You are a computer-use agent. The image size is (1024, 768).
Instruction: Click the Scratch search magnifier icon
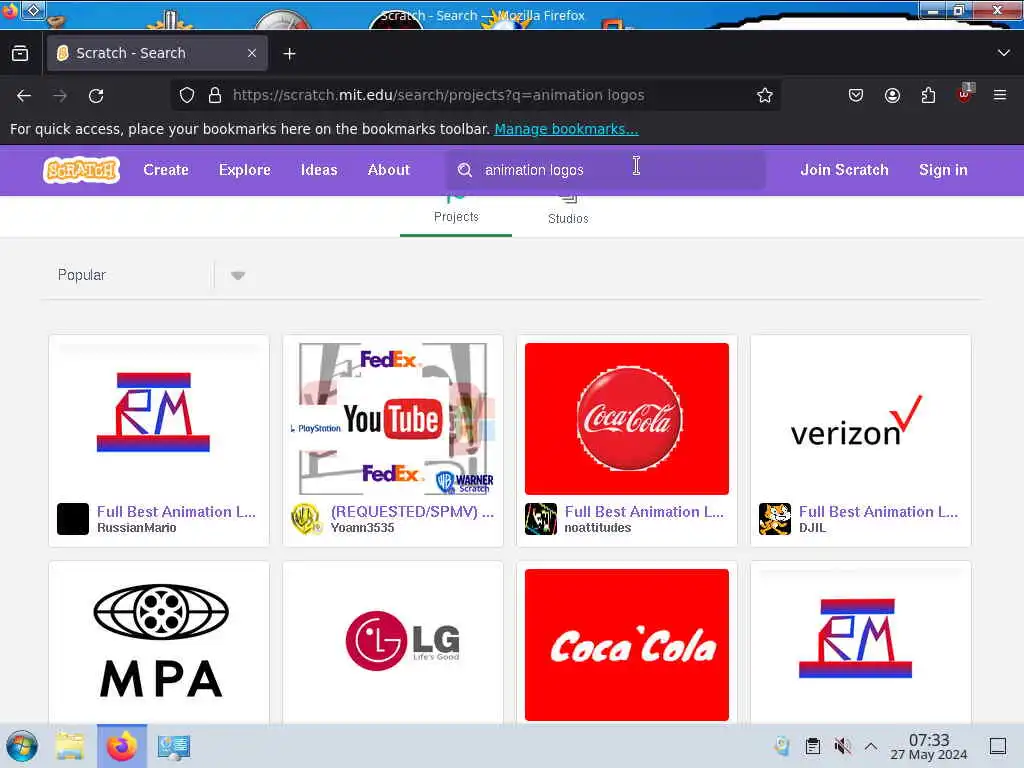tap(464, 170)
